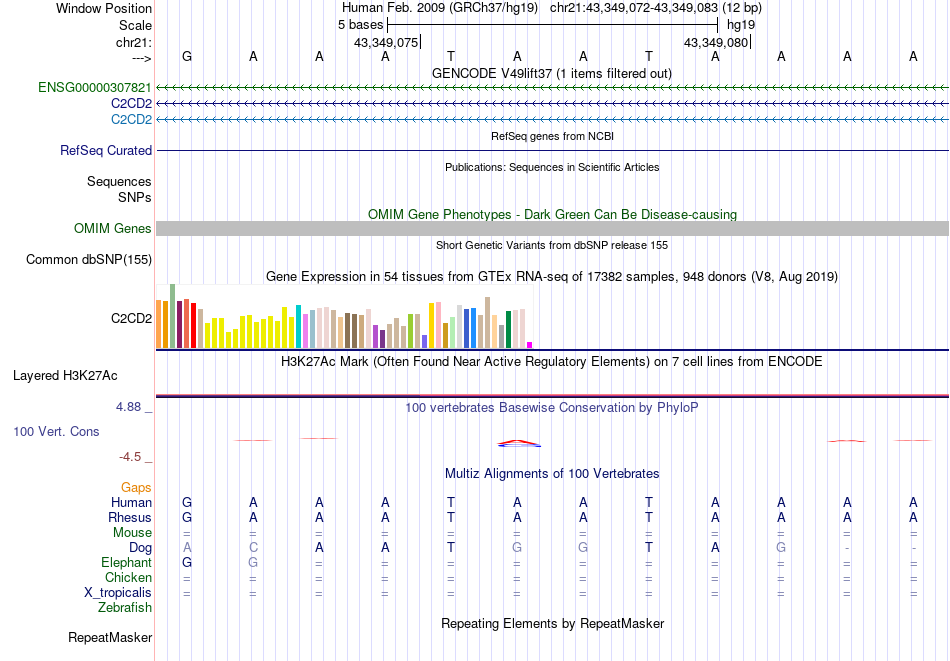
Task: Click the 4.88 PhyloP upper scale value
Action: [129, 407]
